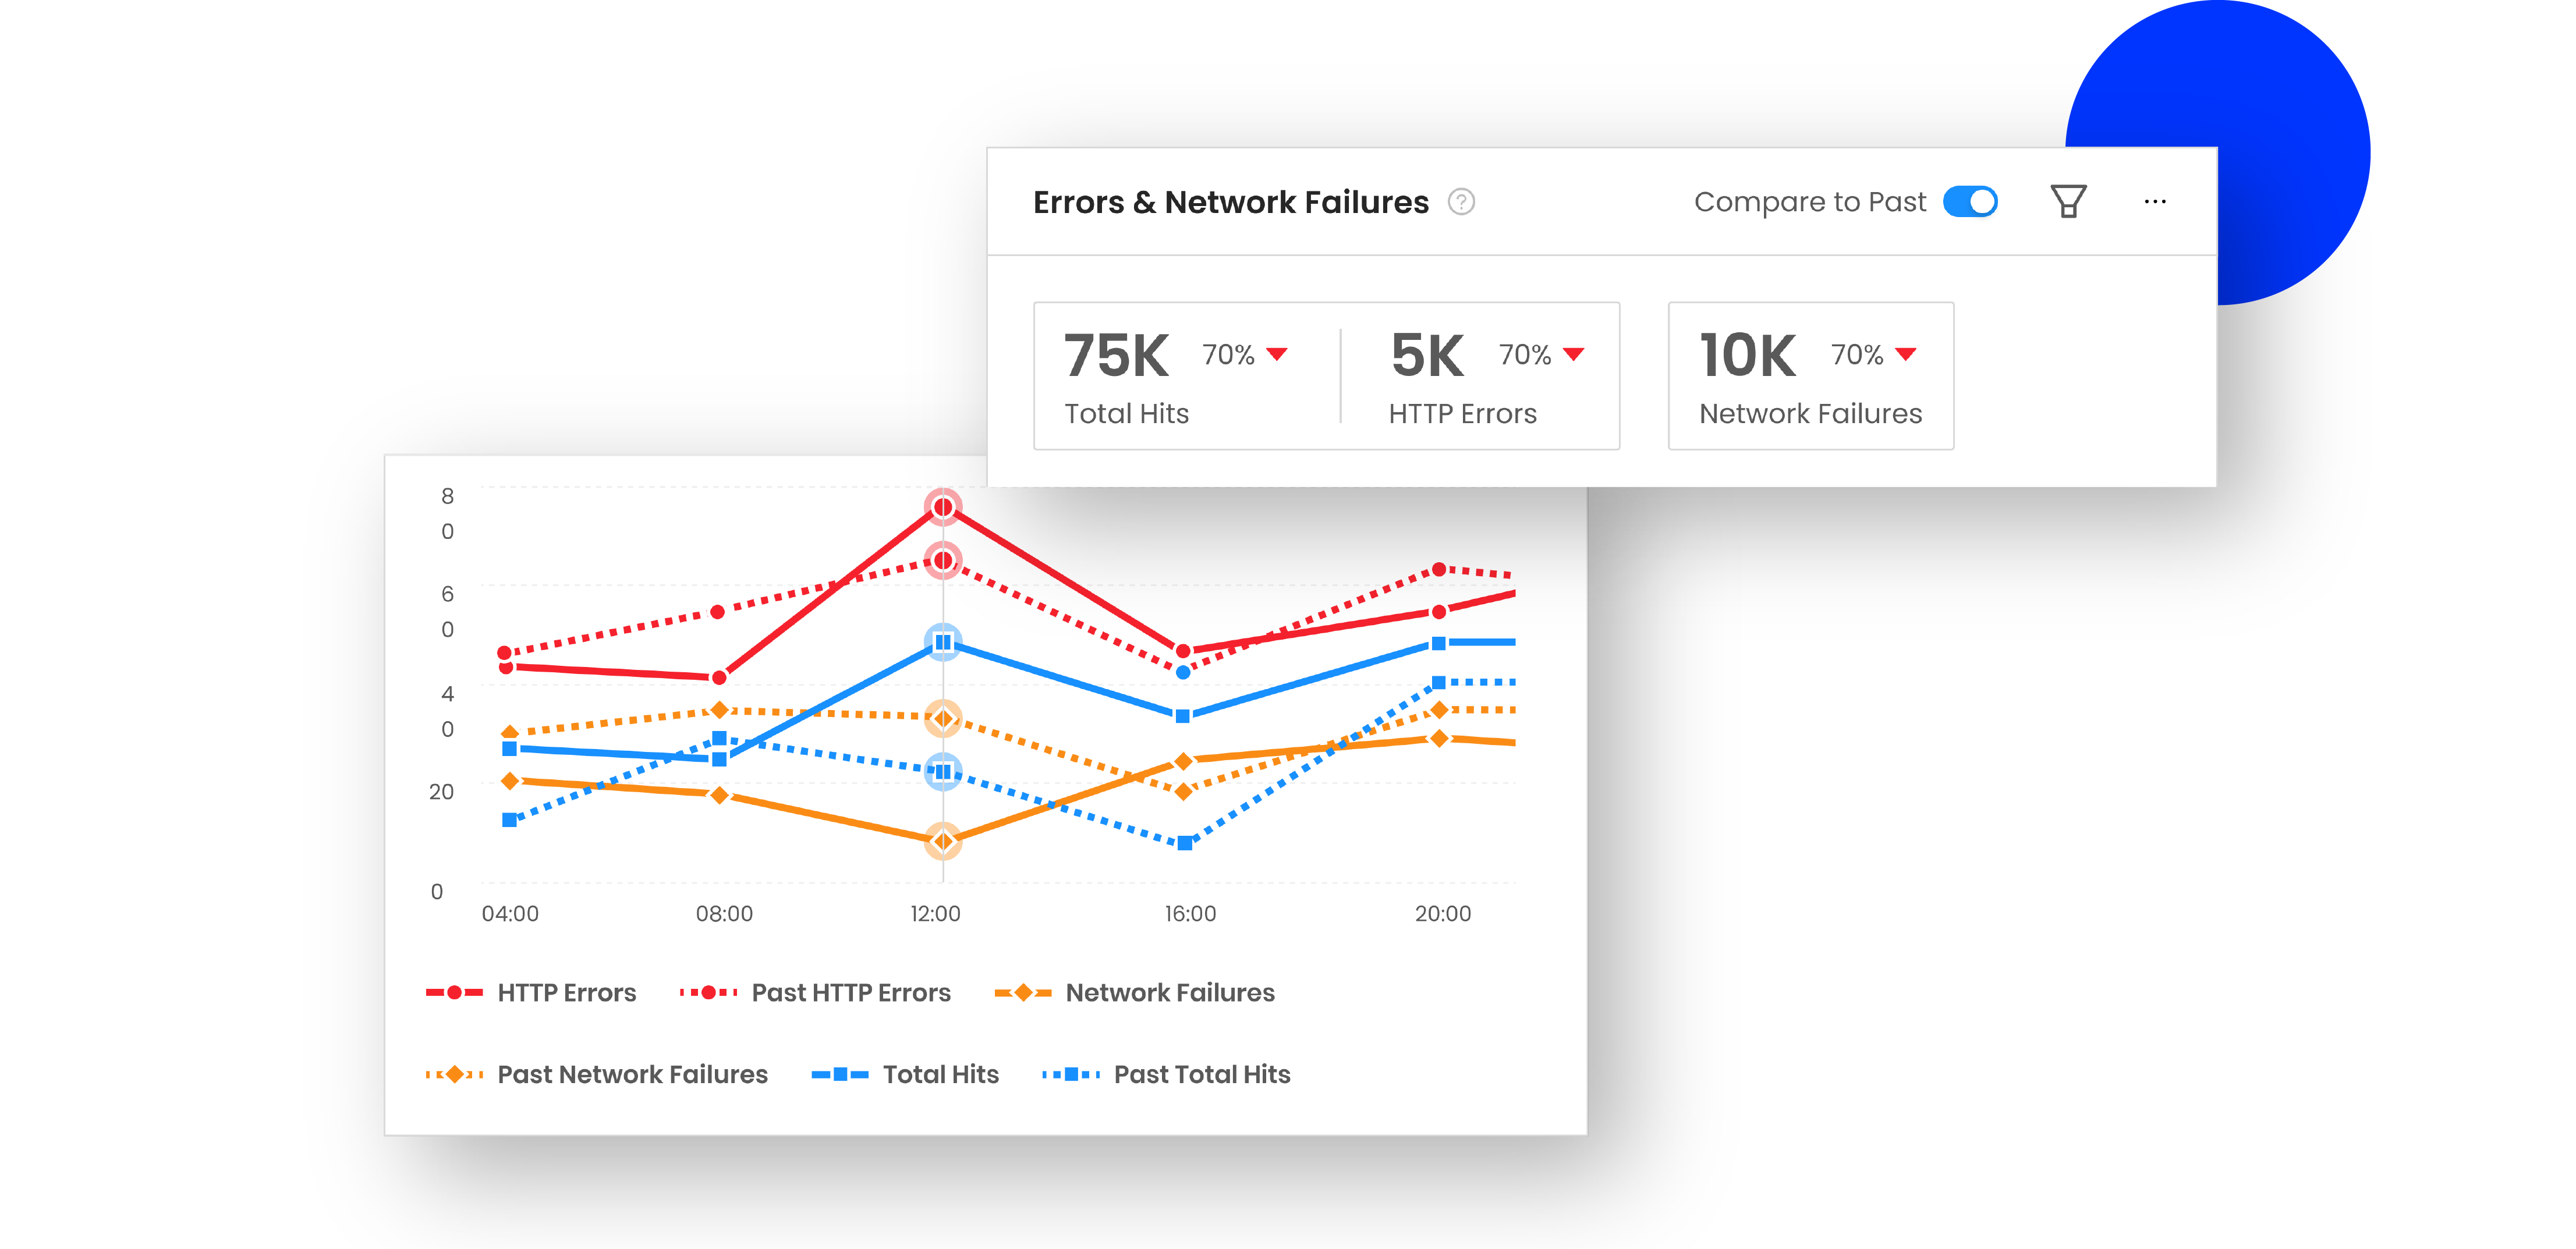
Task: Toggle Past Network Failures legend marker
Action: [x=454, y=1074]
